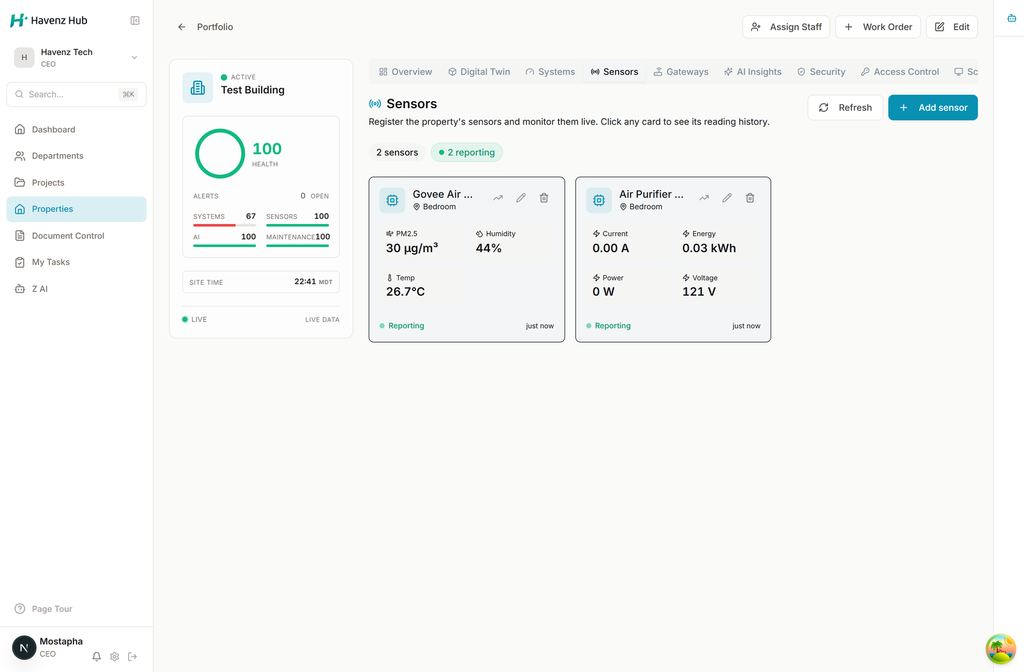The image size is (1024, 672).
Task: Switch to the Gateways tab
Action: [x=680, y=72]
